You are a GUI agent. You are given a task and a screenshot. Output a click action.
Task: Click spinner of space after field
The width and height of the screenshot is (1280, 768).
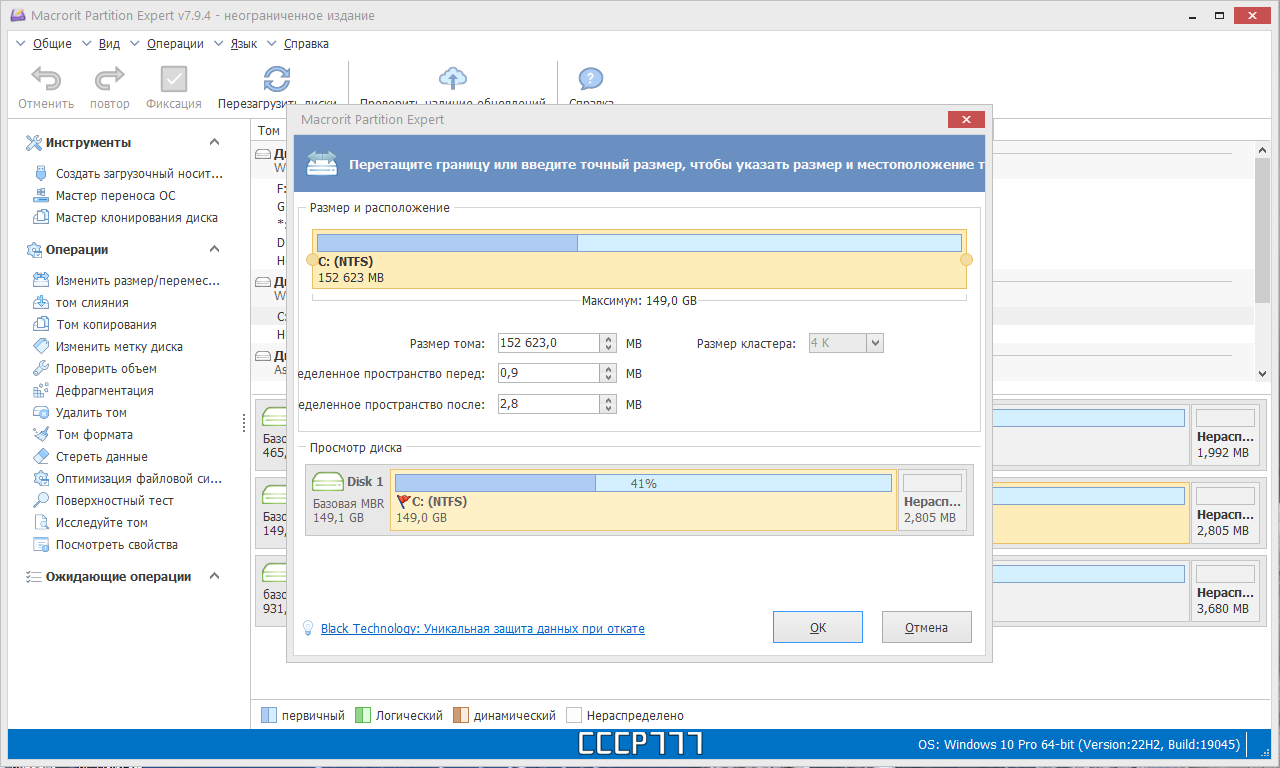608,405
